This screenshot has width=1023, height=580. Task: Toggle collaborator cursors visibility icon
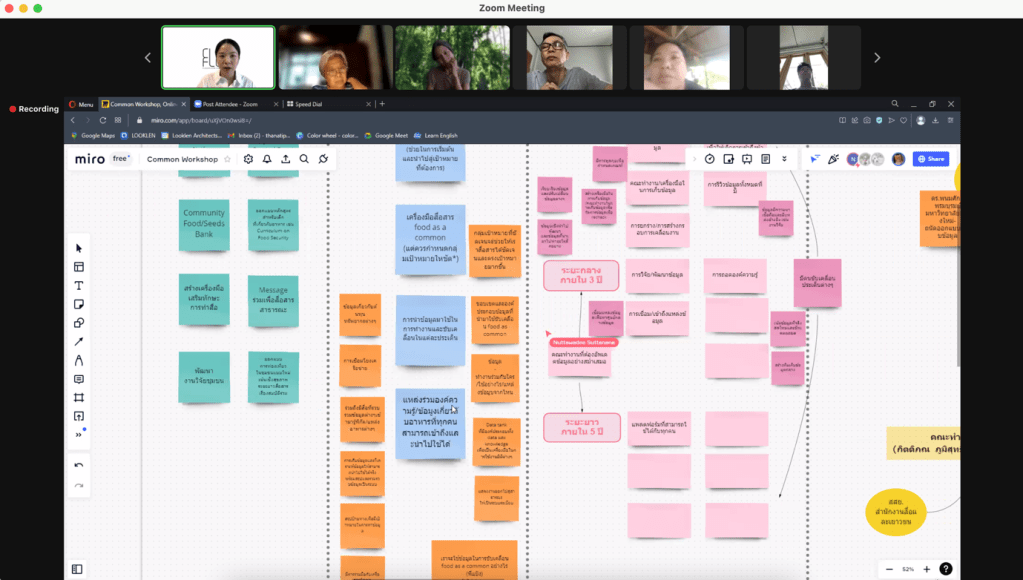(815, 159)
